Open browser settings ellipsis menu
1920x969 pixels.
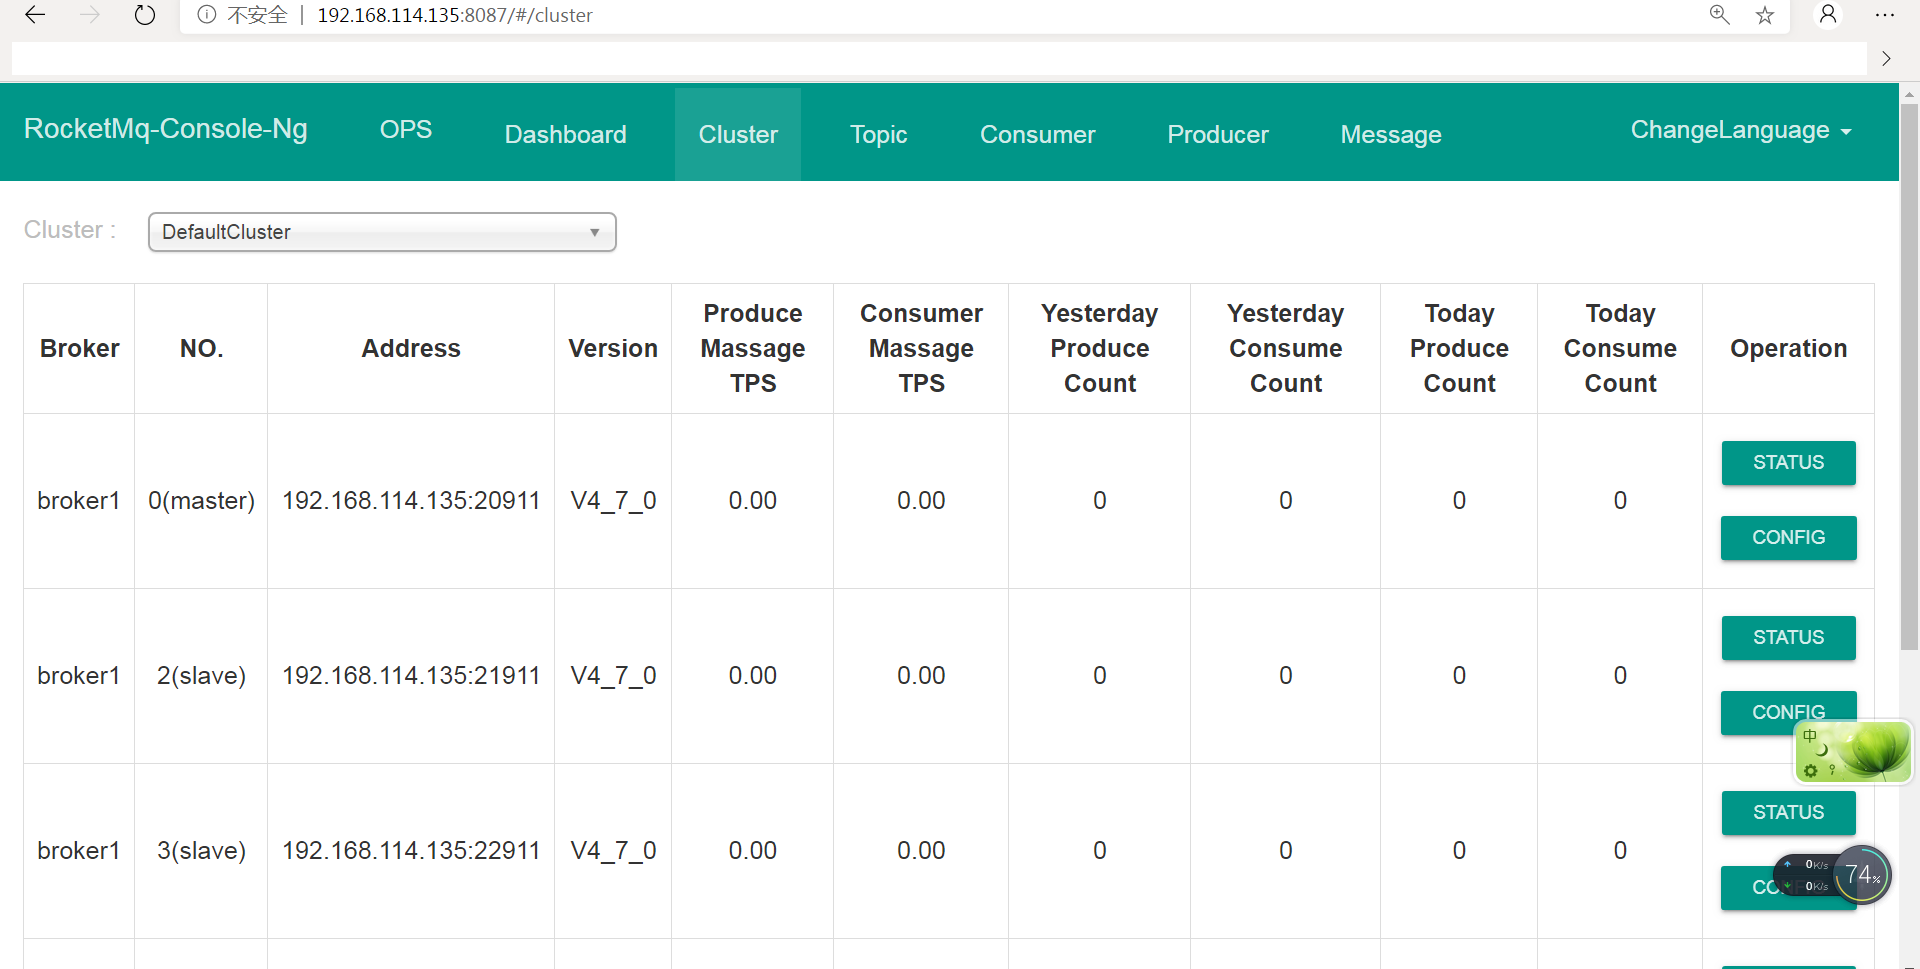click(x=1885, y=15)
